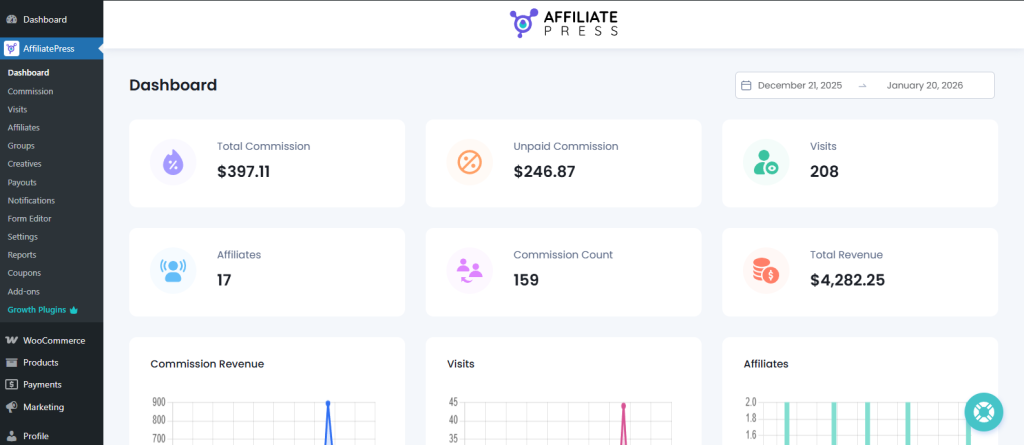
Task: Open the AffiliatePress Dashboard submenu item
Action: 29,73
